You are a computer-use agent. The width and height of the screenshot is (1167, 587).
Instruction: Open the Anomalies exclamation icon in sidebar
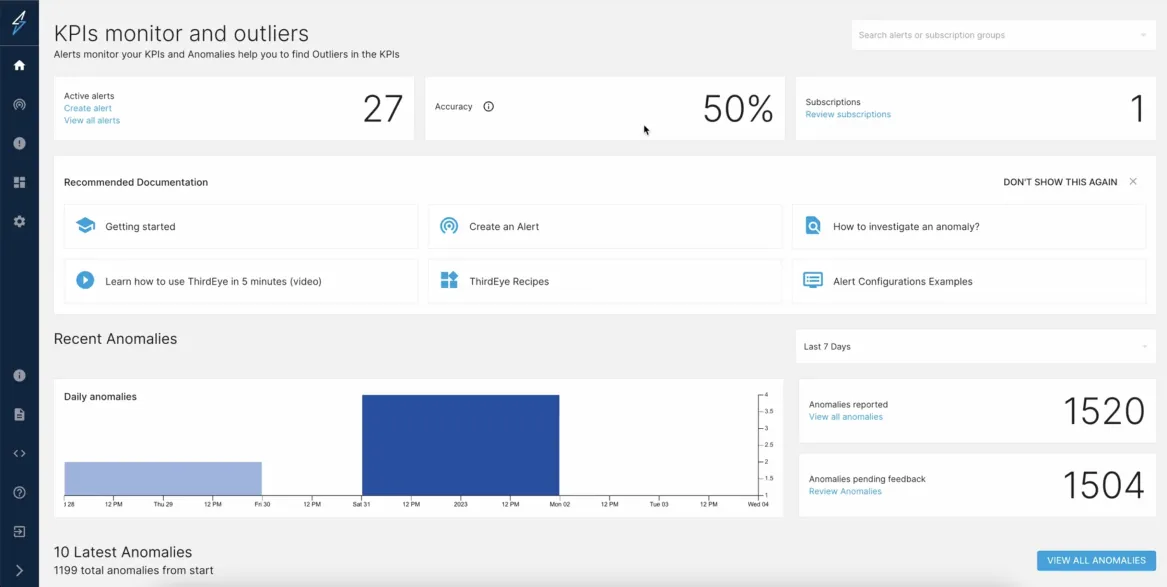19,144
